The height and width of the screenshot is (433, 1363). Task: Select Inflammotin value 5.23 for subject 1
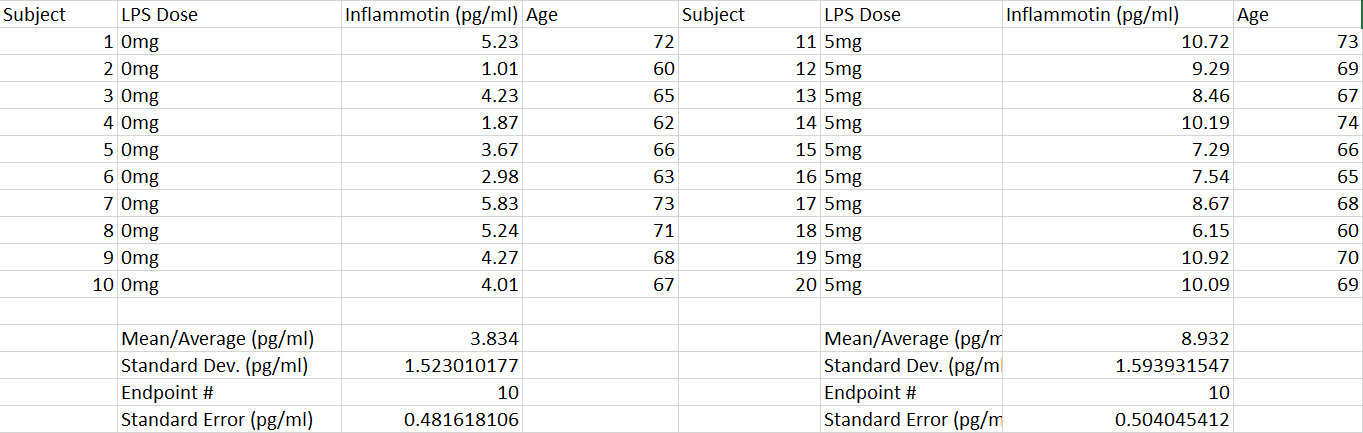click(x=432, y=42)
